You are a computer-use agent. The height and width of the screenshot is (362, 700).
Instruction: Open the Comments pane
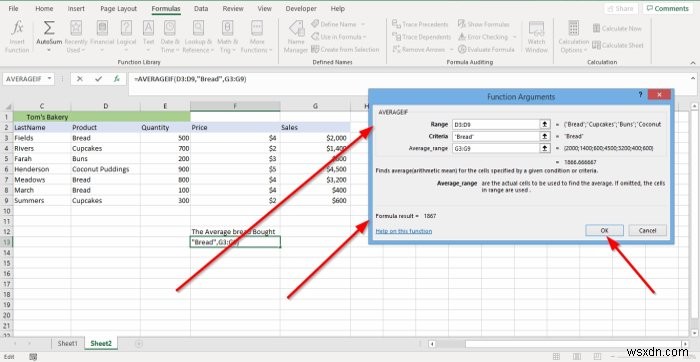coord(668,8)
